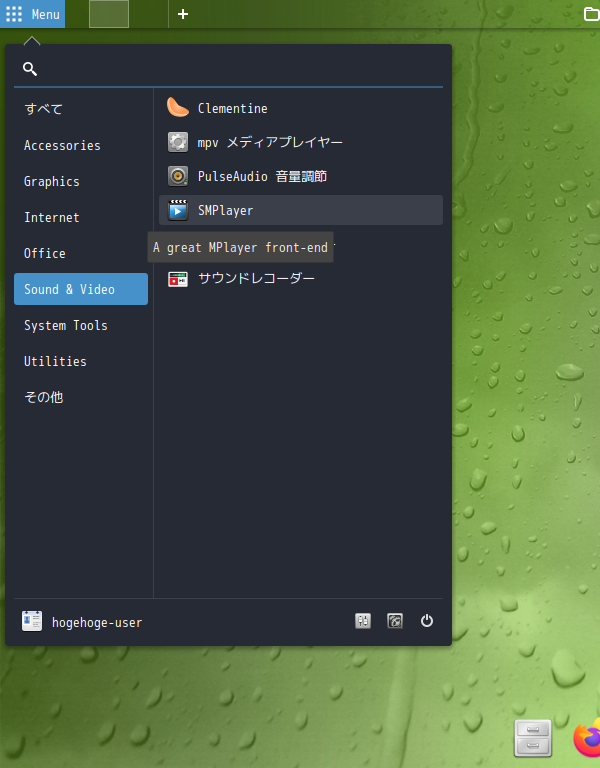Open the System Tools category
Viewport: 600px width, 768px height.
point(81,325)
